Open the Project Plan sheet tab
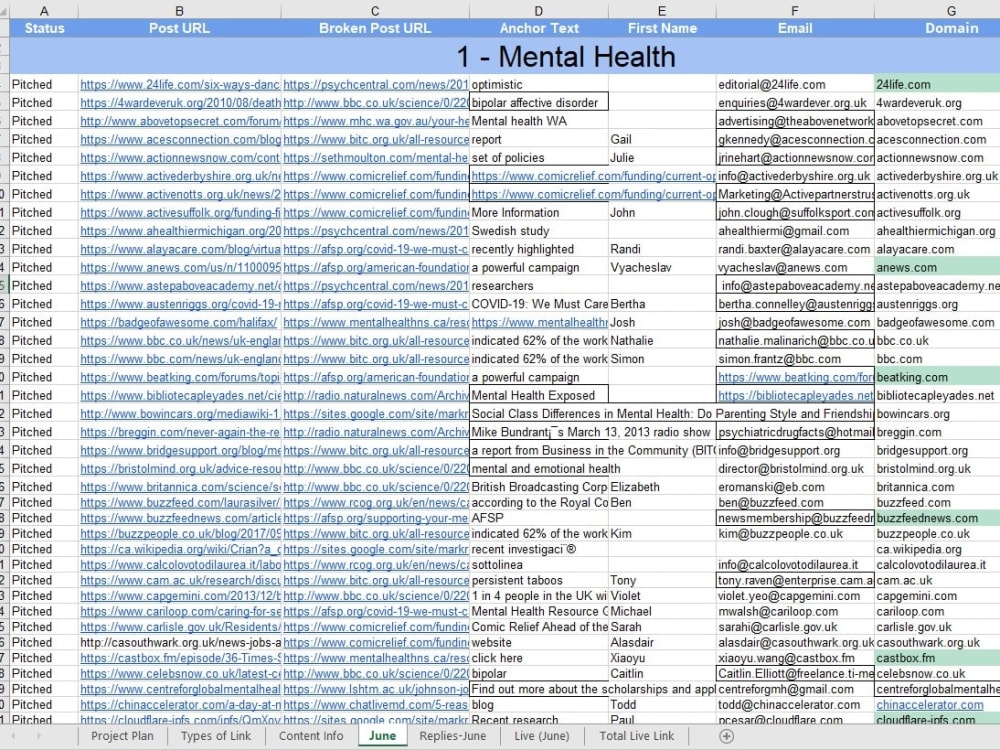 (122, 736)
